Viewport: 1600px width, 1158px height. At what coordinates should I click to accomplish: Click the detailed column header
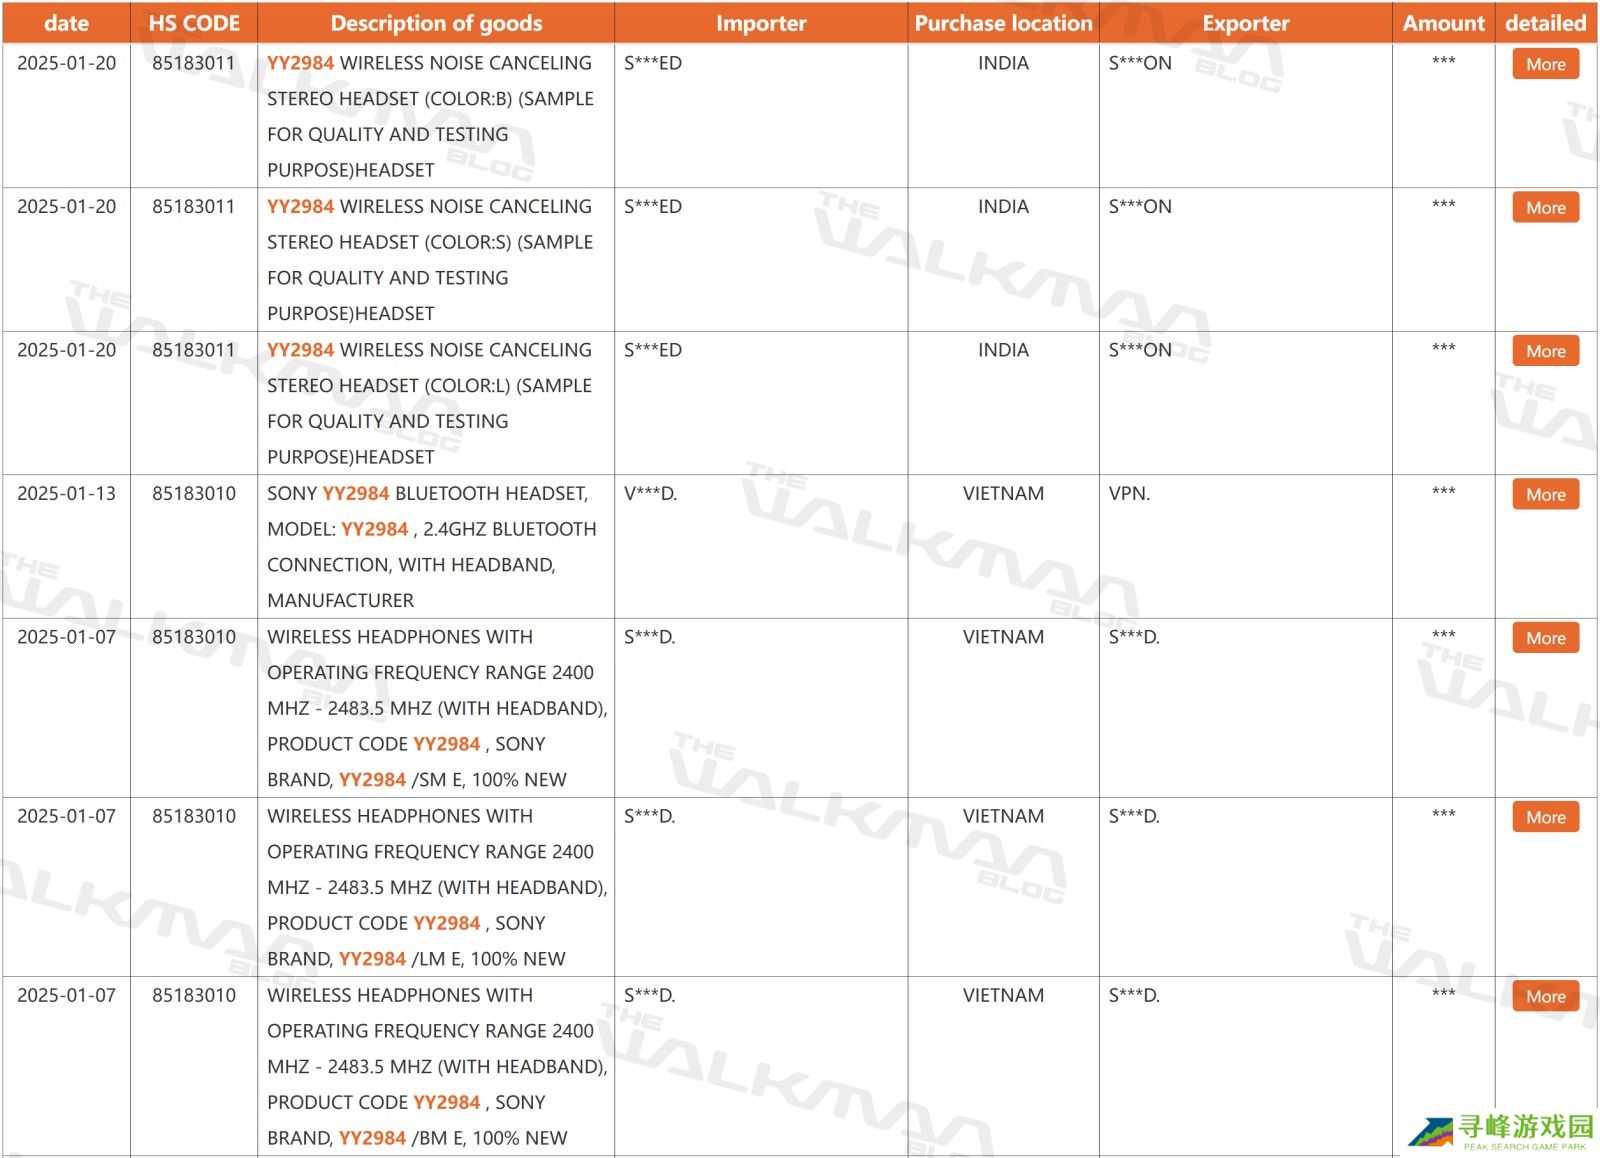(x=1545, y=23)
